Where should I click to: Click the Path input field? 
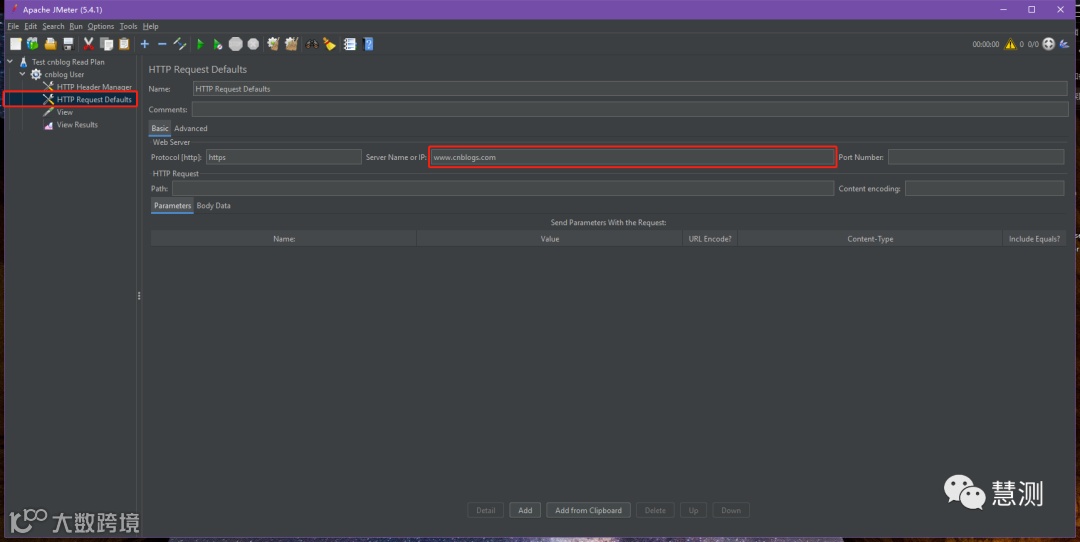click(x=503, y=188)
